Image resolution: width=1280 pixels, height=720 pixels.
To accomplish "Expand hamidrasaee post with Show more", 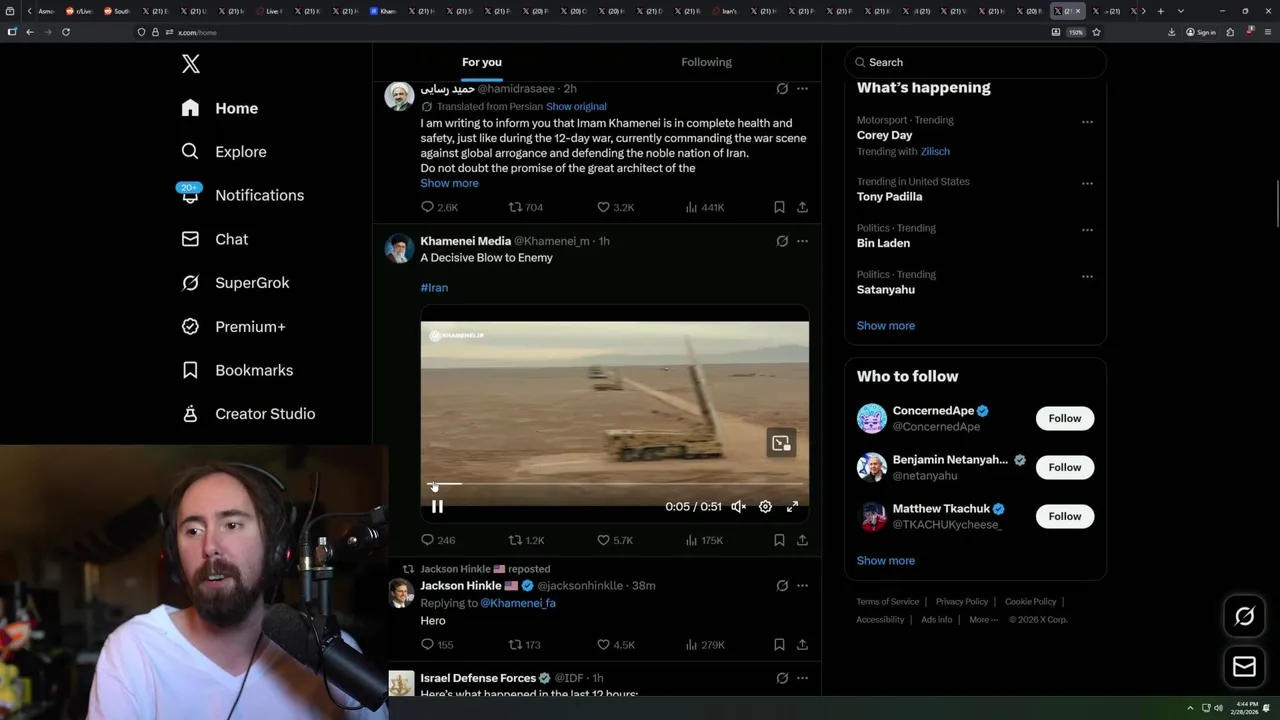I will click(x=449, y=183).
